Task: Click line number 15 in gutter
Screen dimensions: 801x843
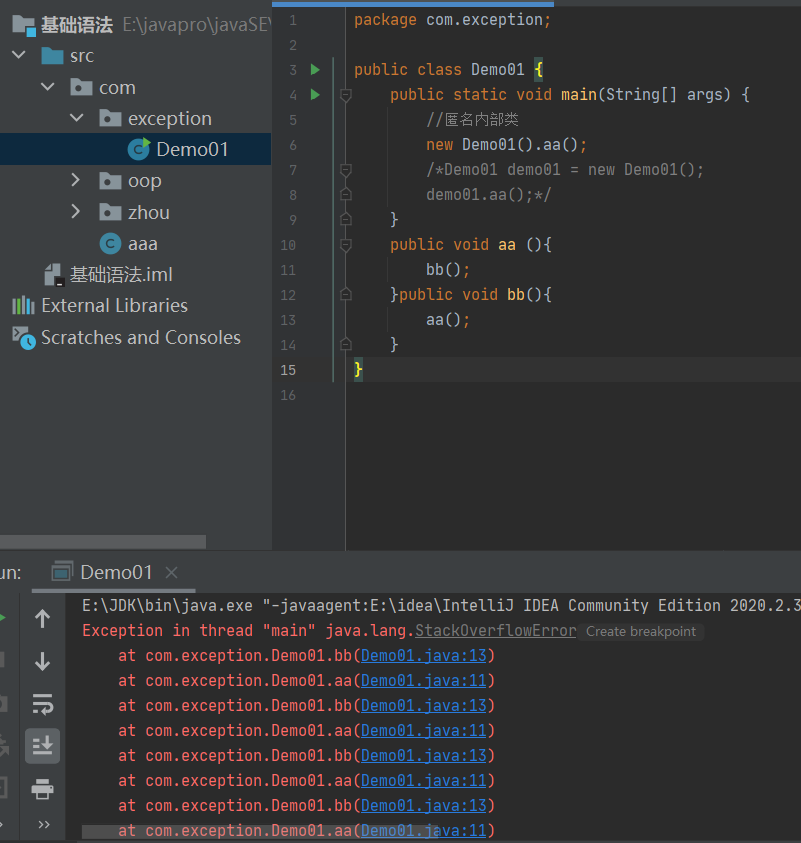Action: point(288,370)
